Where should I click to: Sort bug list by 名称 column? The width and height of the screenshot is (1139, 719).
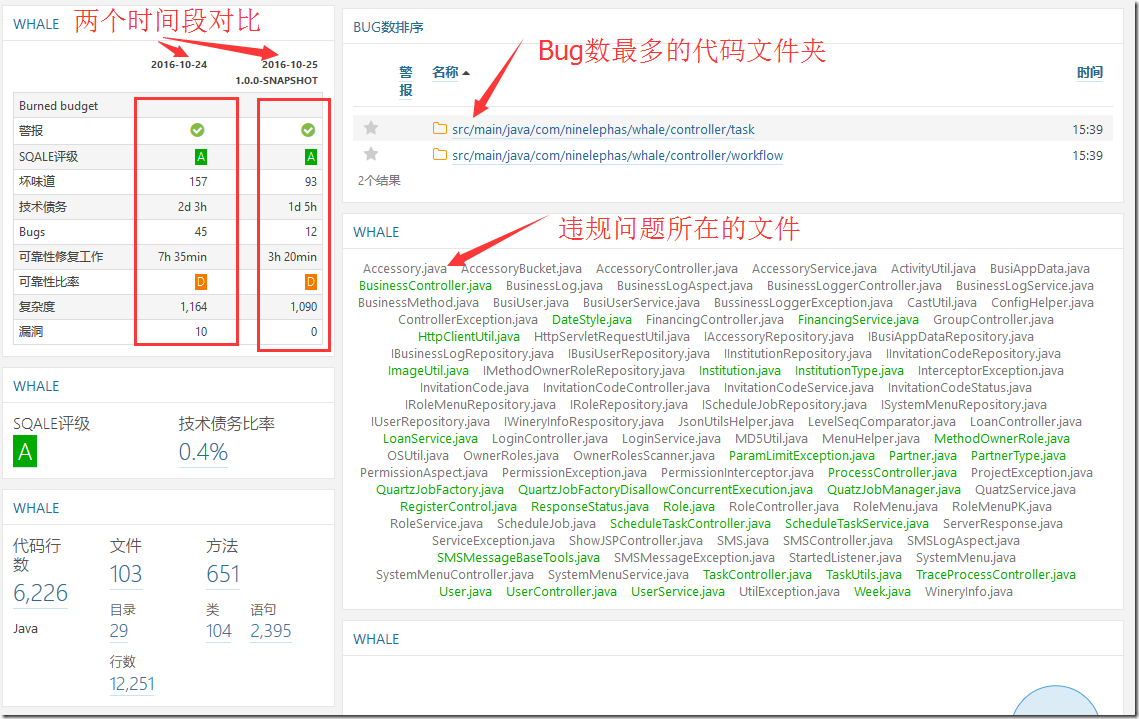coord(445,72)
